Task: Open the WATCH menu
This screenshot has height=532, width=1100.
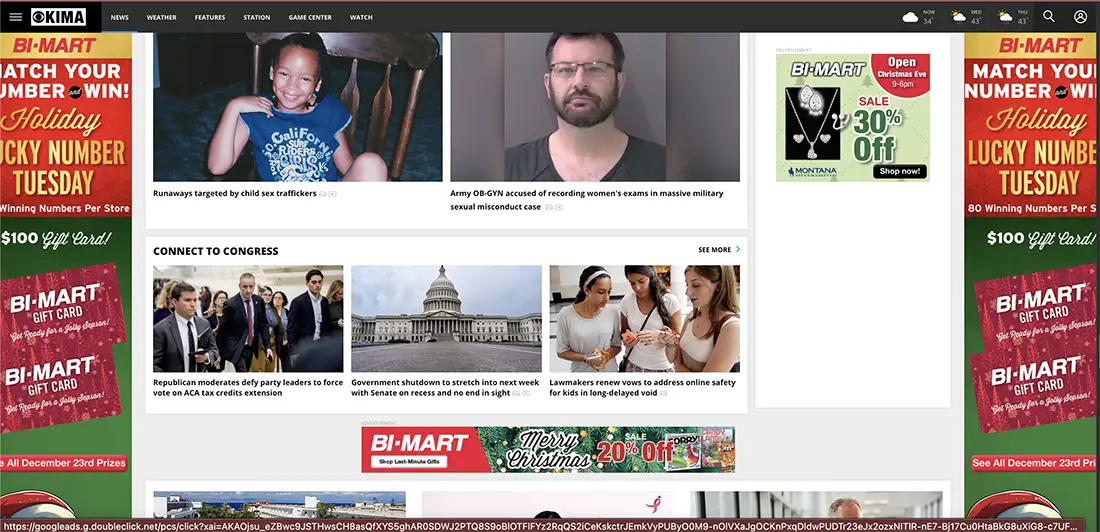Action: click(361, 18)
